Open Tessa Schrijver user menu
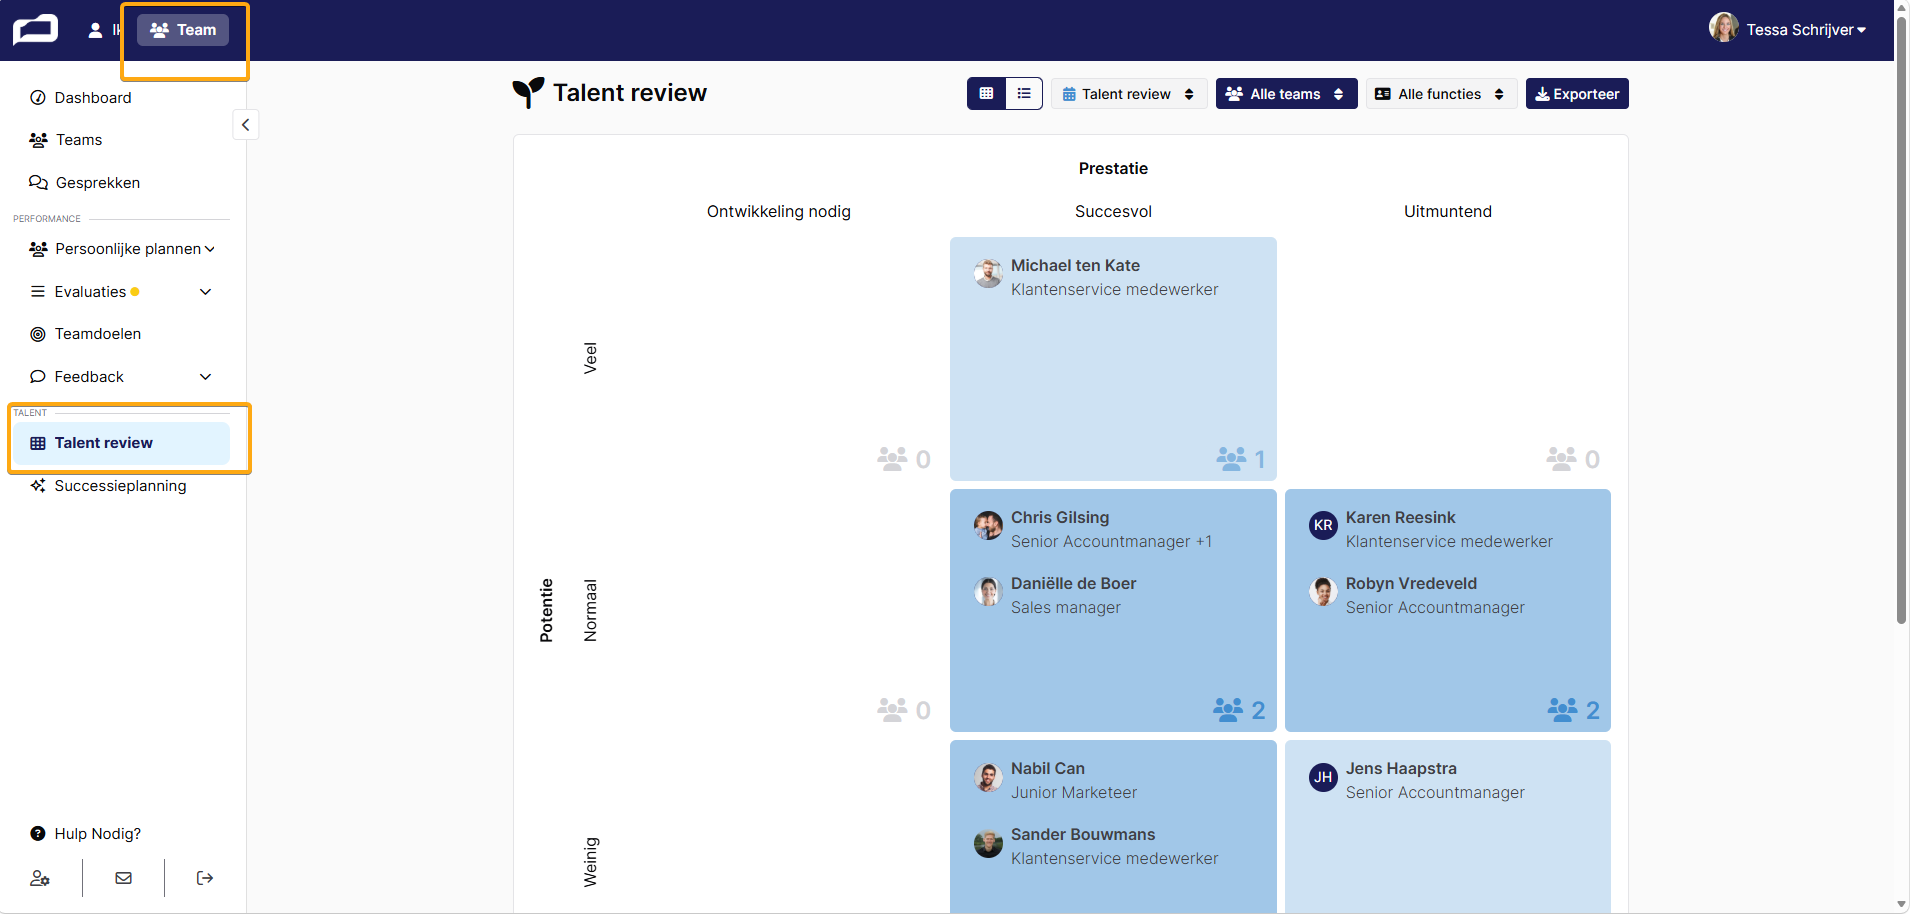The width and height of the screenshot is (1910, 914). pyautogui.click(x=1787, y=29)
